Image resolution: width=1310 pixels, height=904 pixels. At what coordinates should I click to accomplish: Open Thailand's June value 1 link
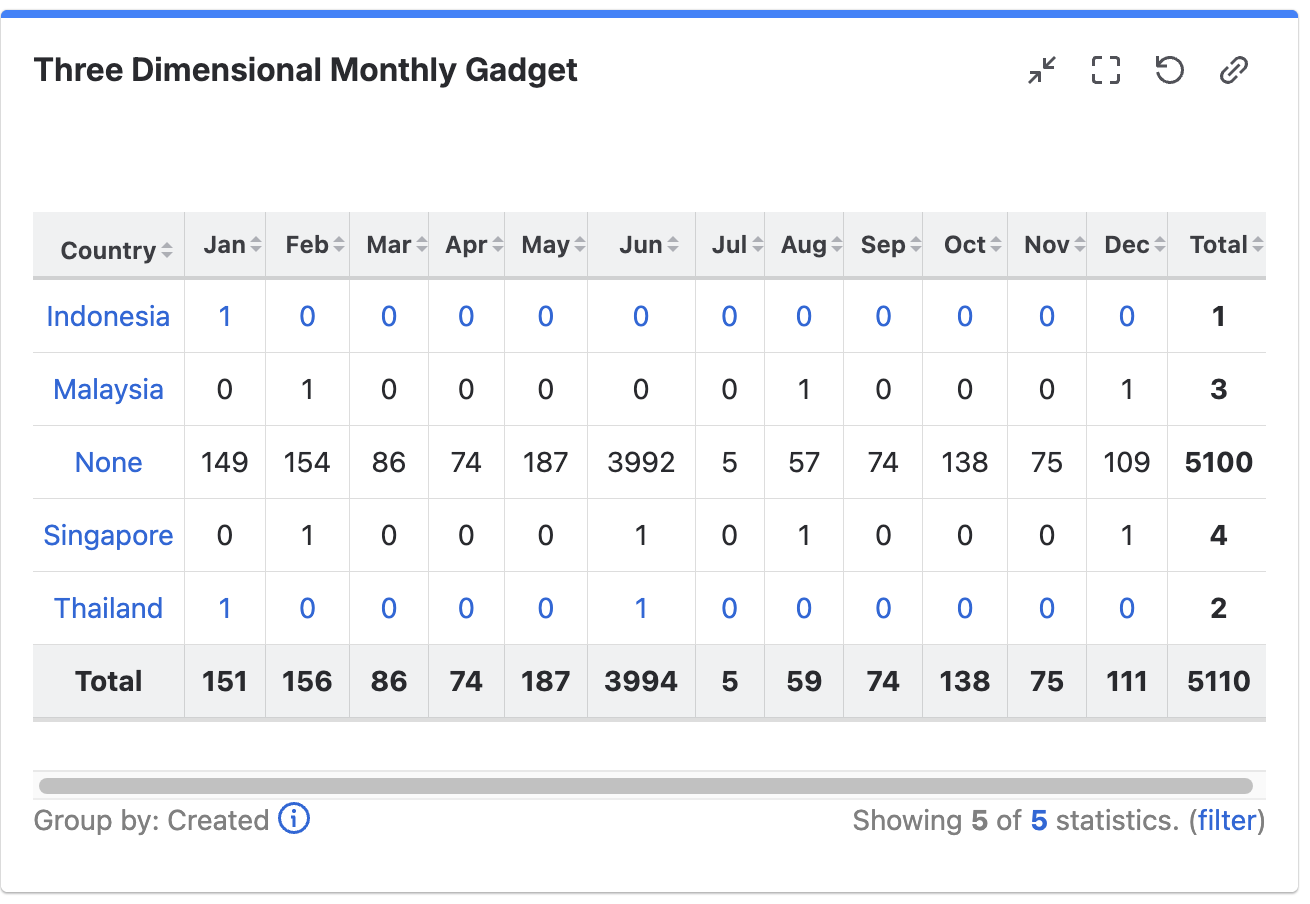641,608
